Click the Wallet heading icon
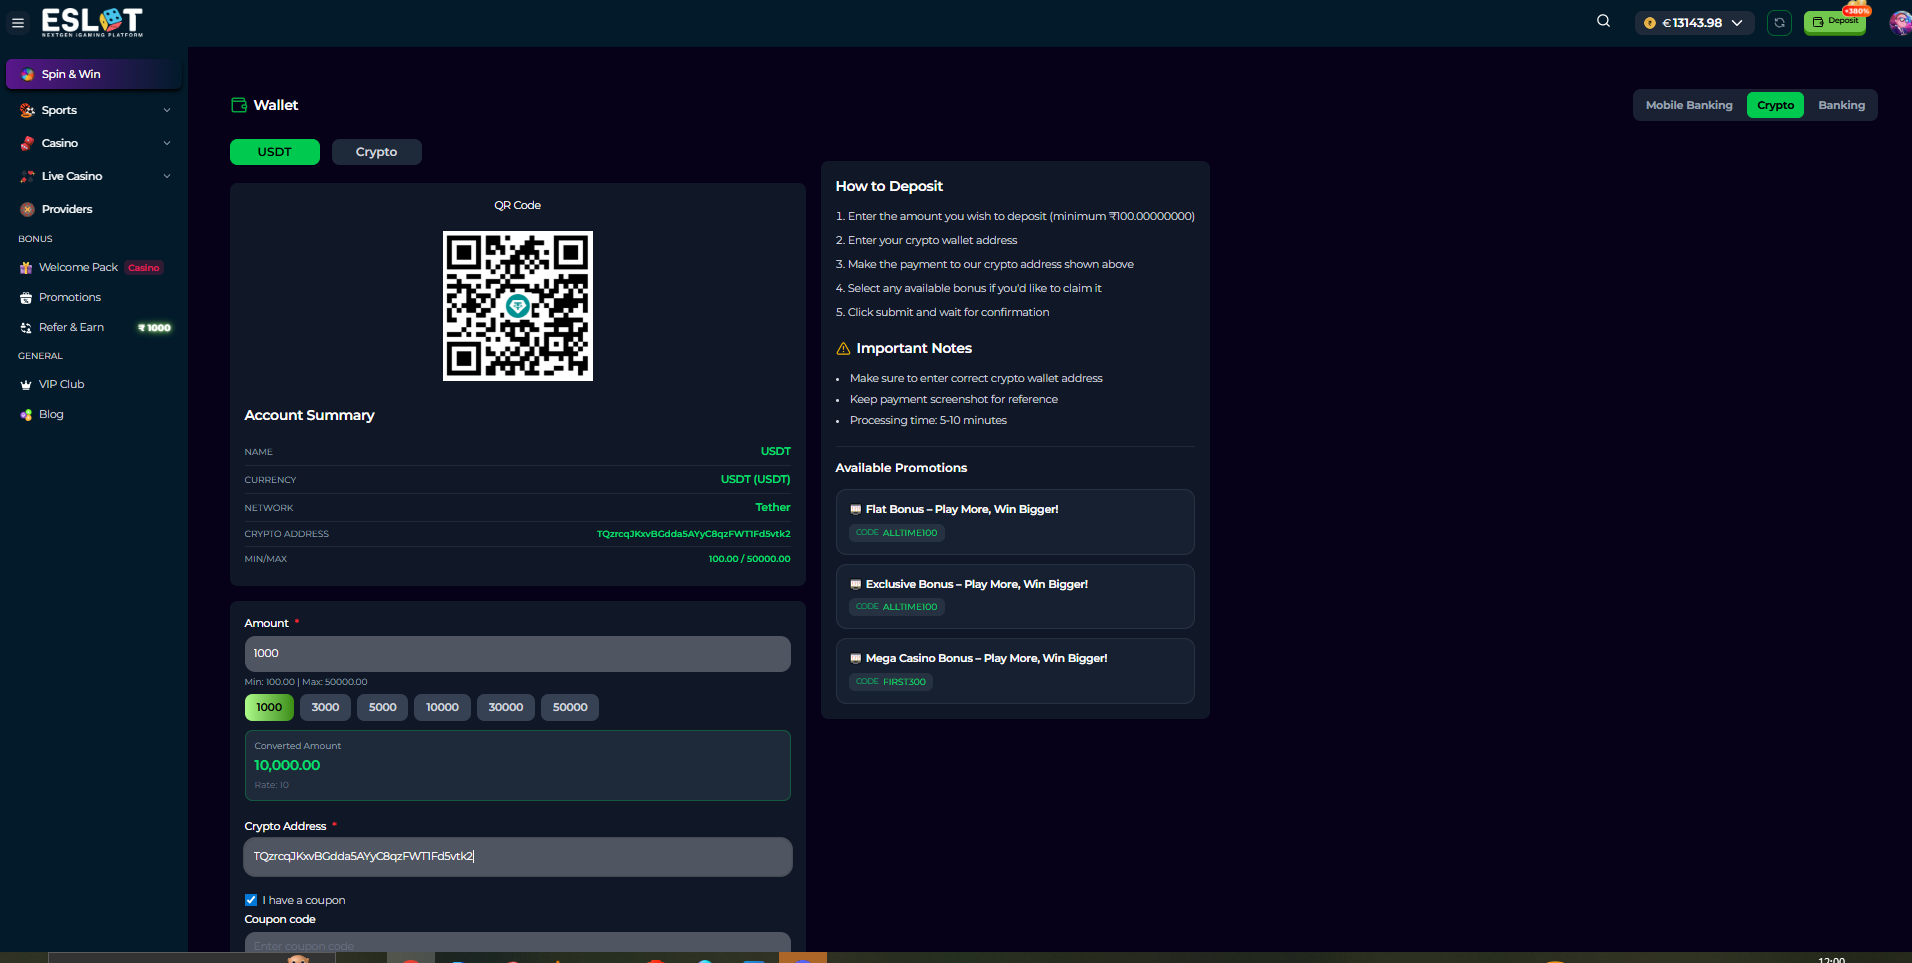This screenshot has height=963, width=1912. pos(239,105)
